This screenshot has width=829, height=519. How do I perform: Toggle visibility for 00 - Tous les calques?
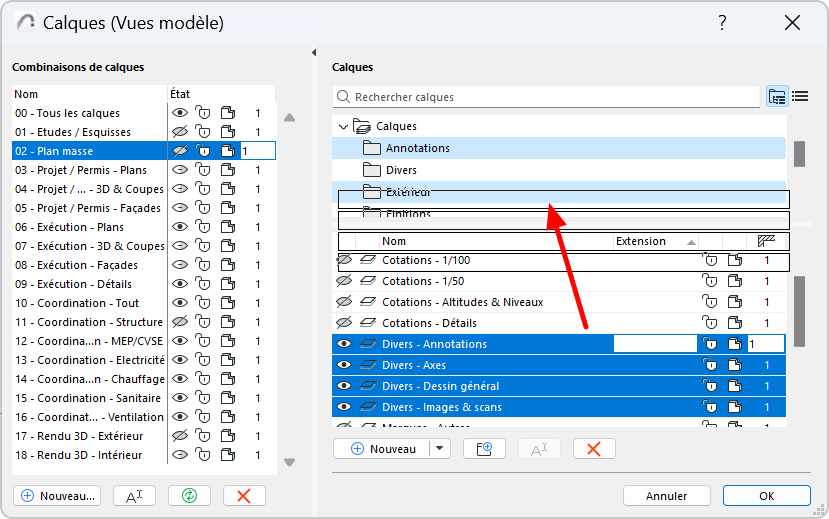(x=180, y=113)
